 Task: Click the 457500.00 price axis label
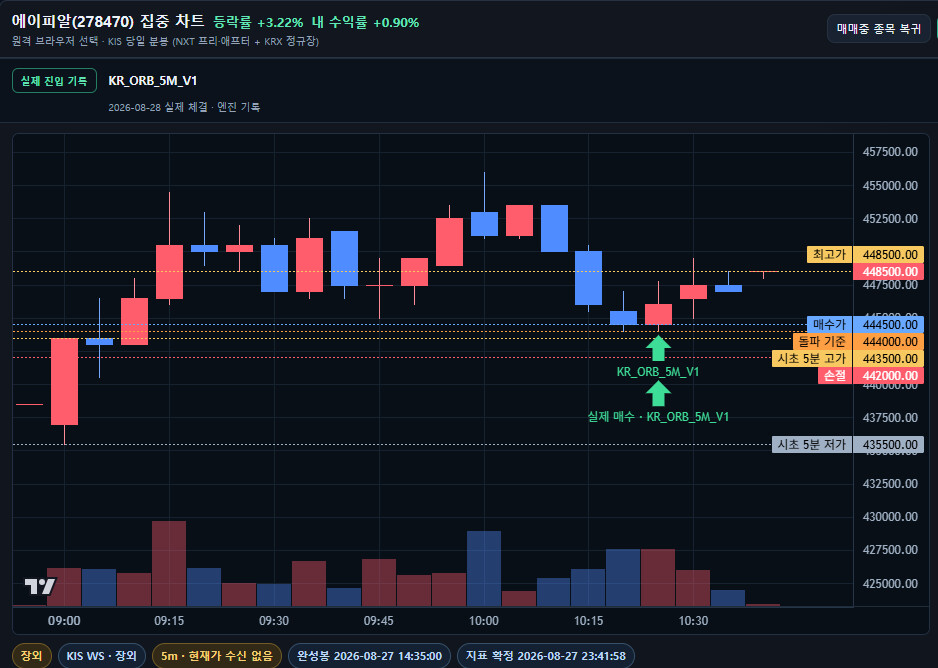click(890, 152)
